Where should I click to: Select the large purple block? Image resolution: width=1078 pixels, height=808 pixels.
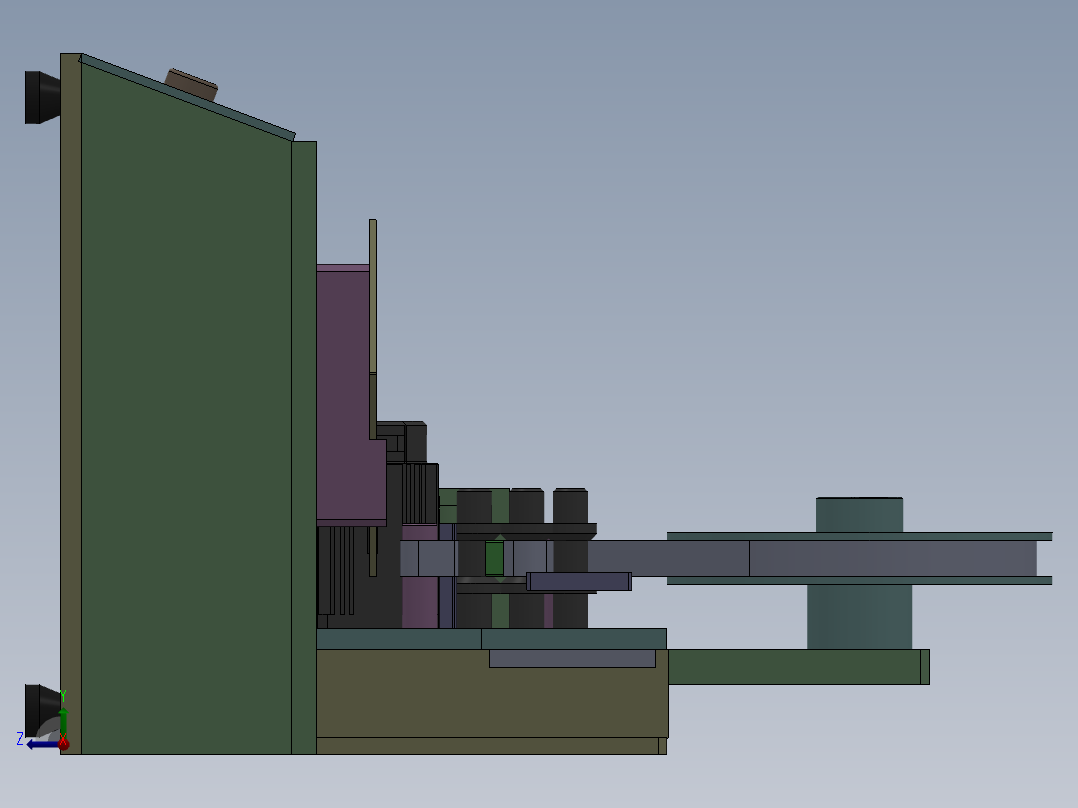pyautogui.click(x=346, y=395)
